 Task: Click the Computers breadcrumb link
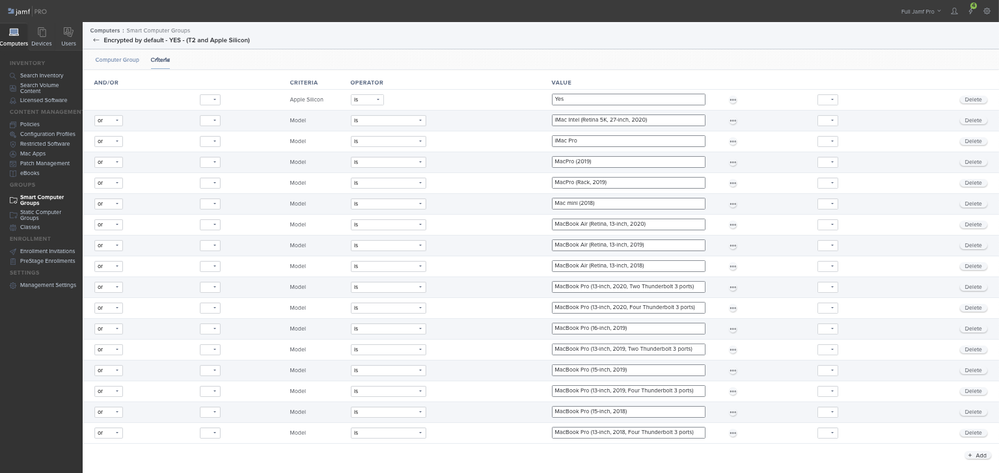[x=104, y=31]
